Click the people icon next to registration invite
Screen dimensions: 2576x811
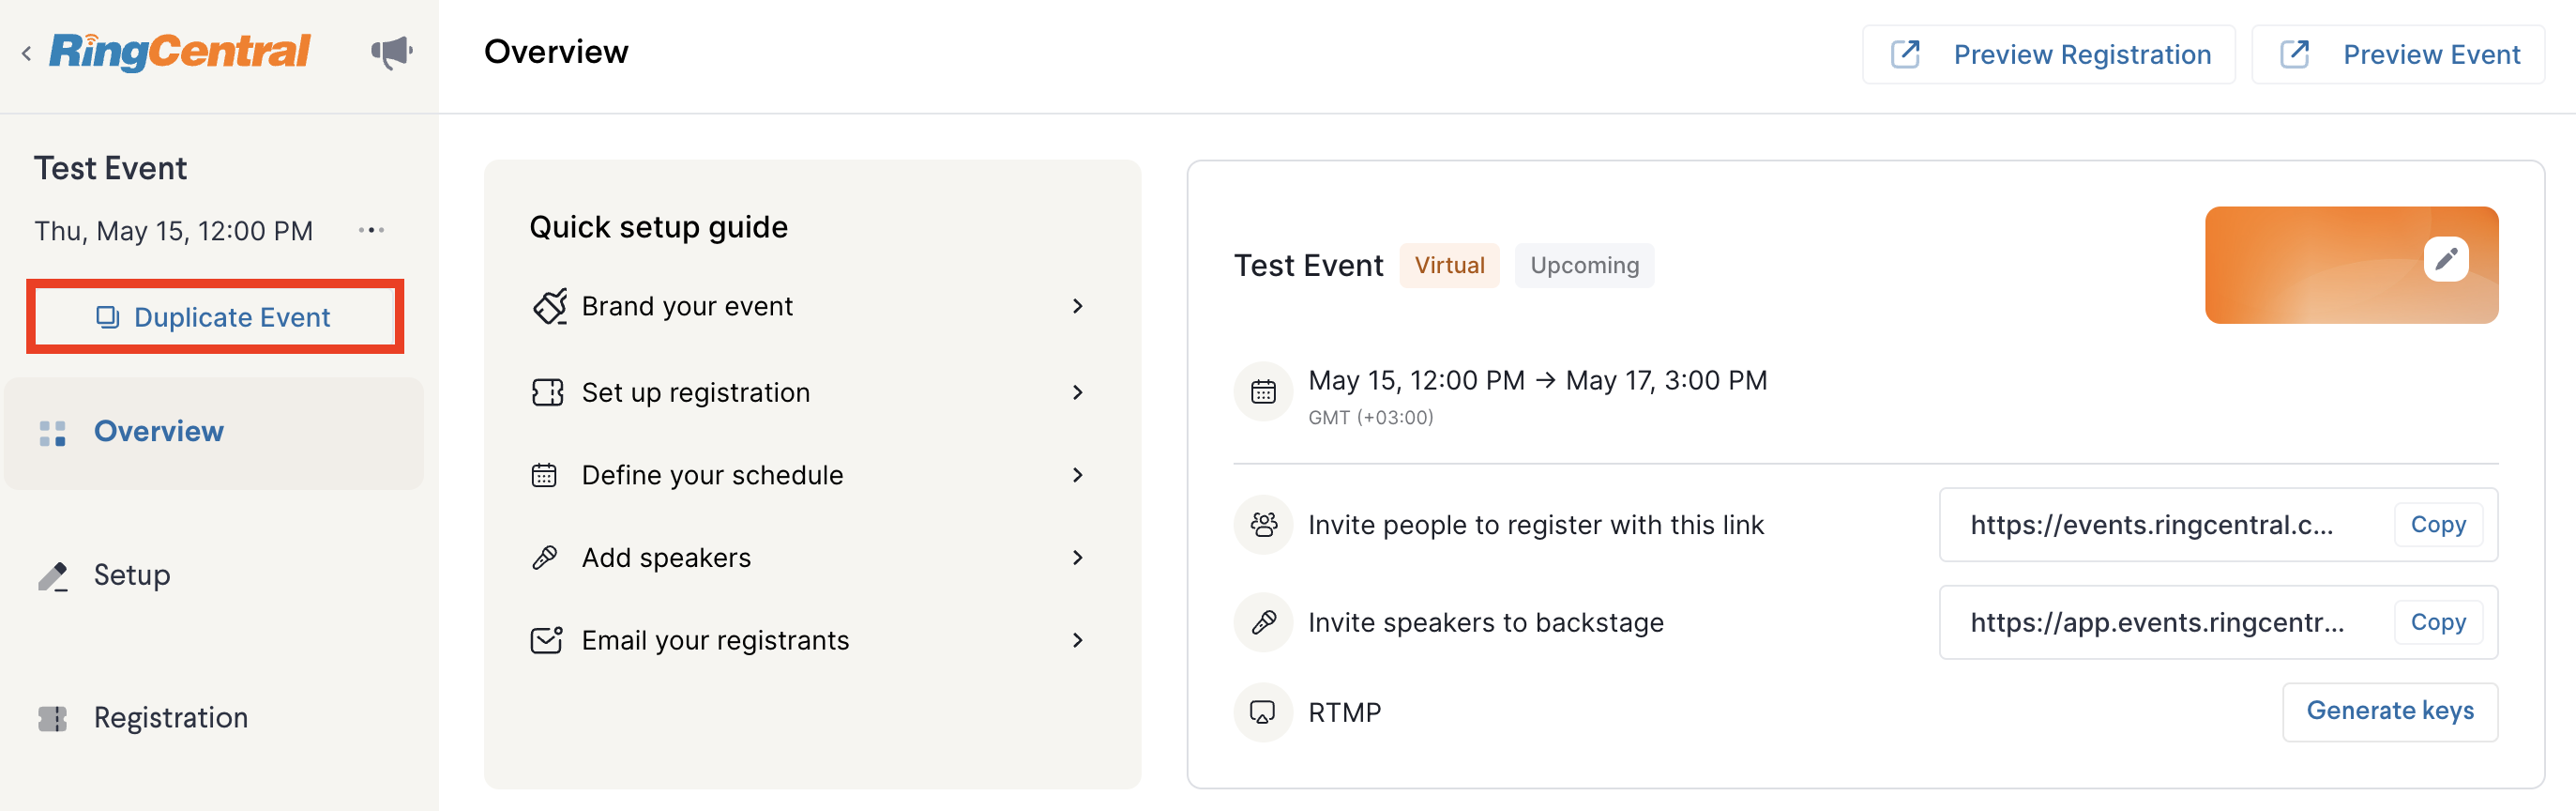tap(1263, 524)
